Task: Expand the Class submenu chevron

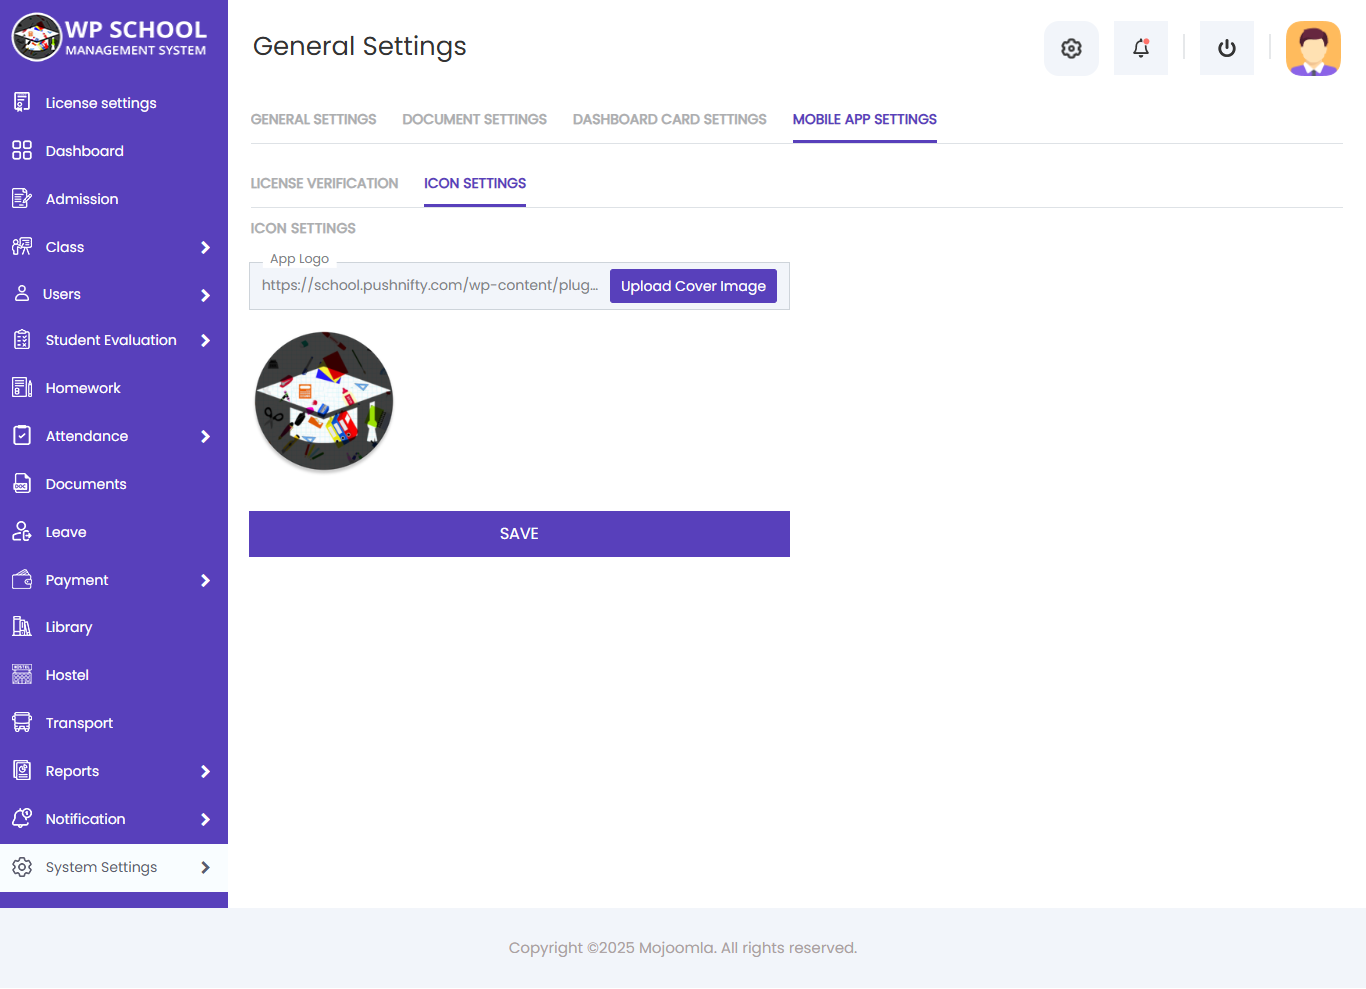Action: pos(205,247)
